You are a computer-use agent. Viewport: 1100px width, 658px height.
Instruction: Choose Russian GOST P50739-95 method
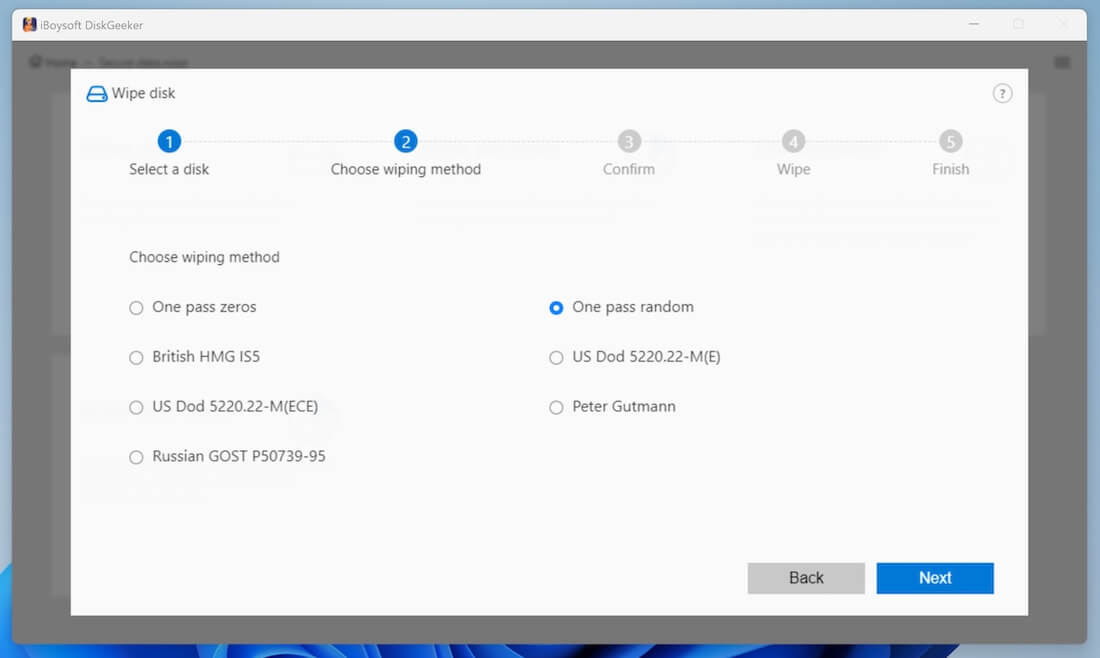pos(137,457)
